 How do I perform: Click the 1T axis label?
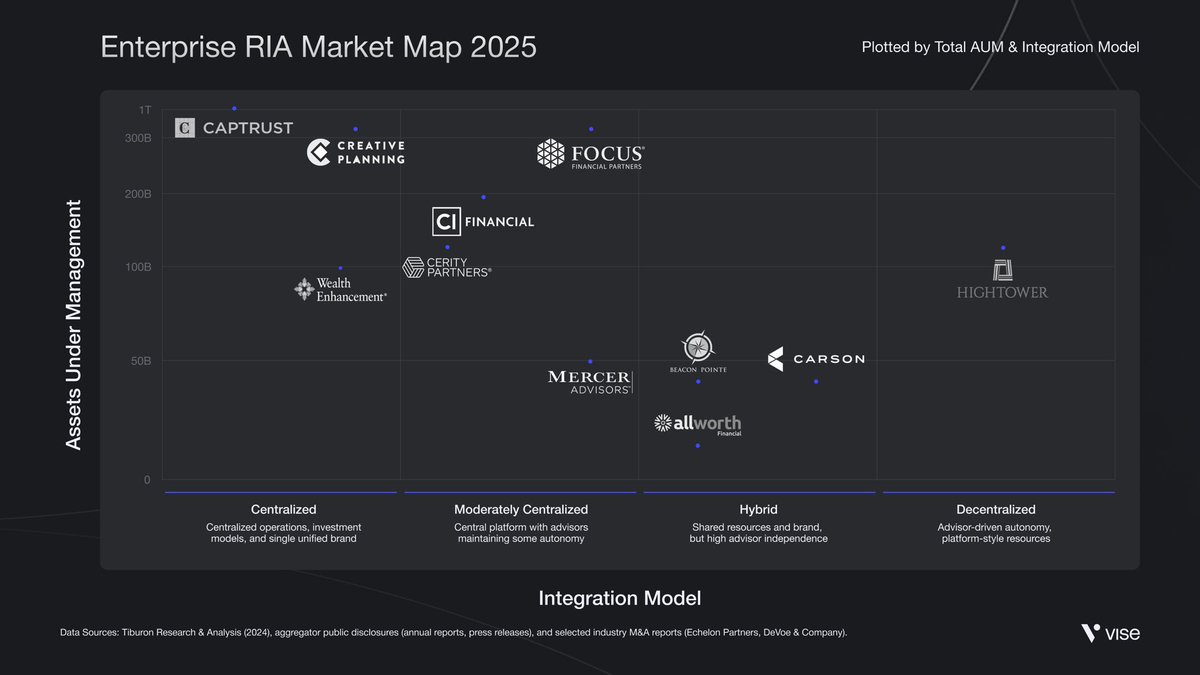(x=146, y=109)
